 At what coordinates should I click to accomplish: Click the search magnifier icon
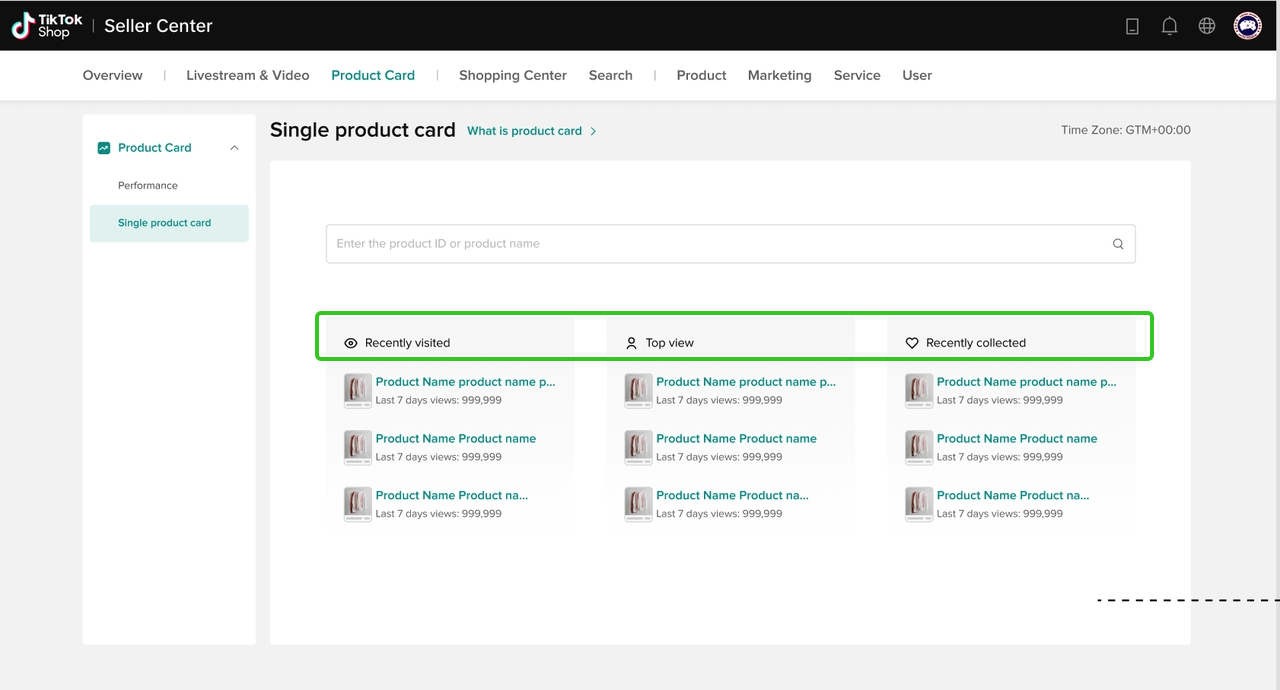[1118, 244]
